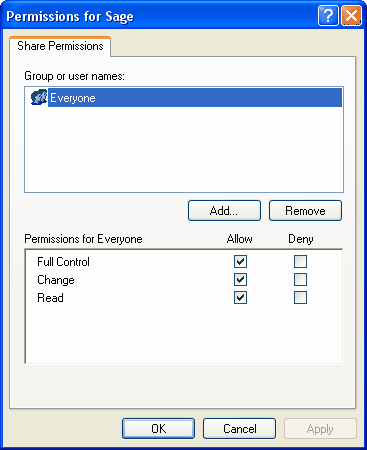Viewport: 367px width, 450px height.
Task: Check Deny for Full Control
Action: [300, 262]
